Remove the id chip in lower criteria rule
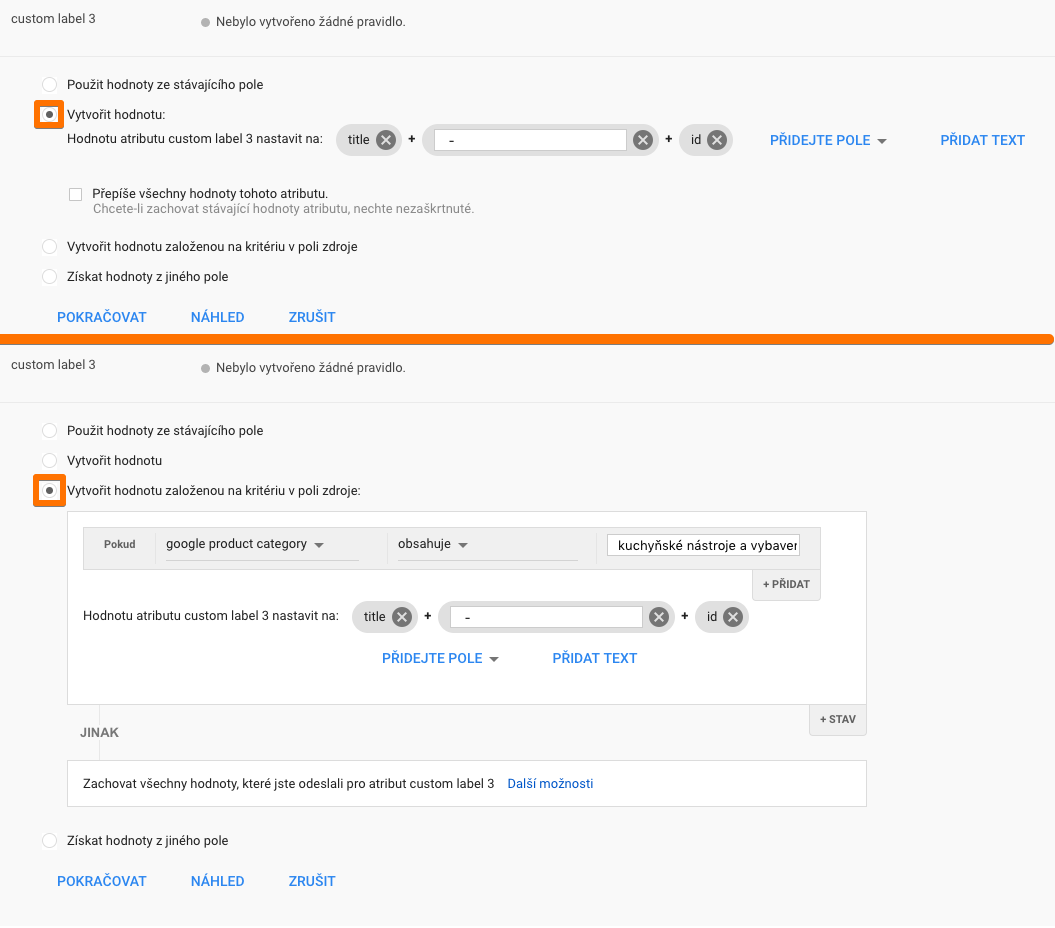 [733, 617]
